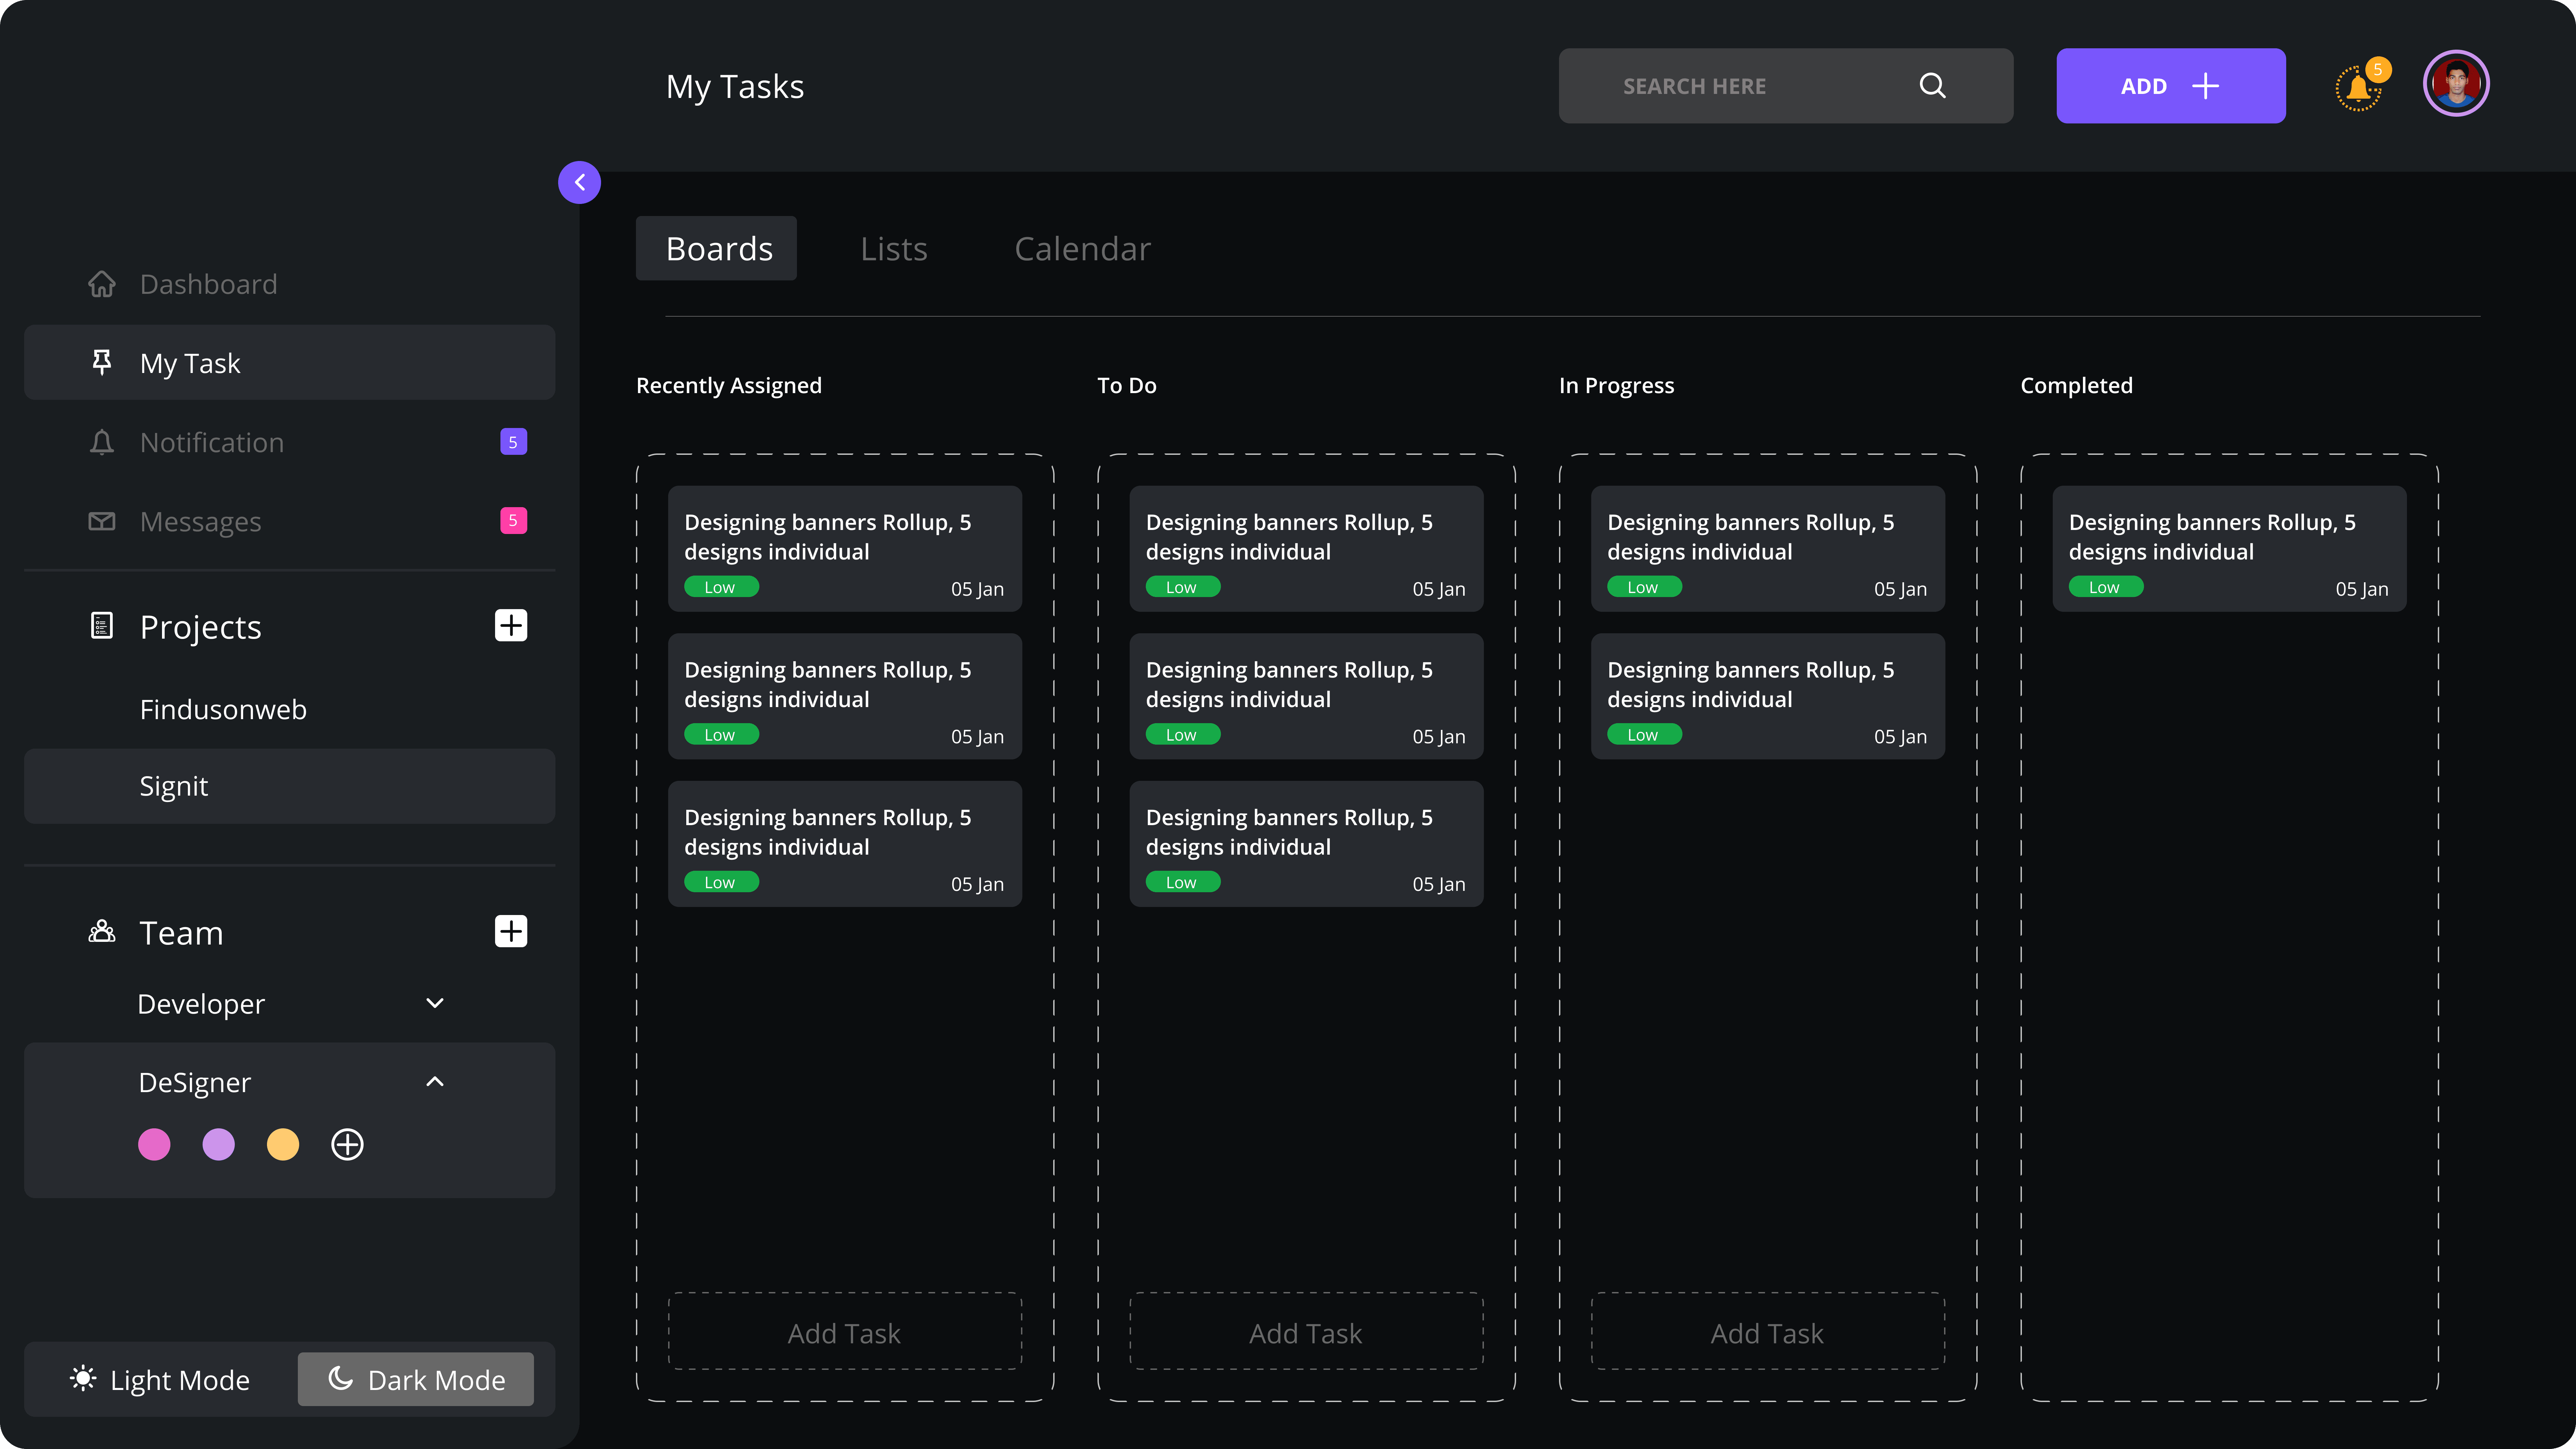Add a new project with plus icon

511,626
